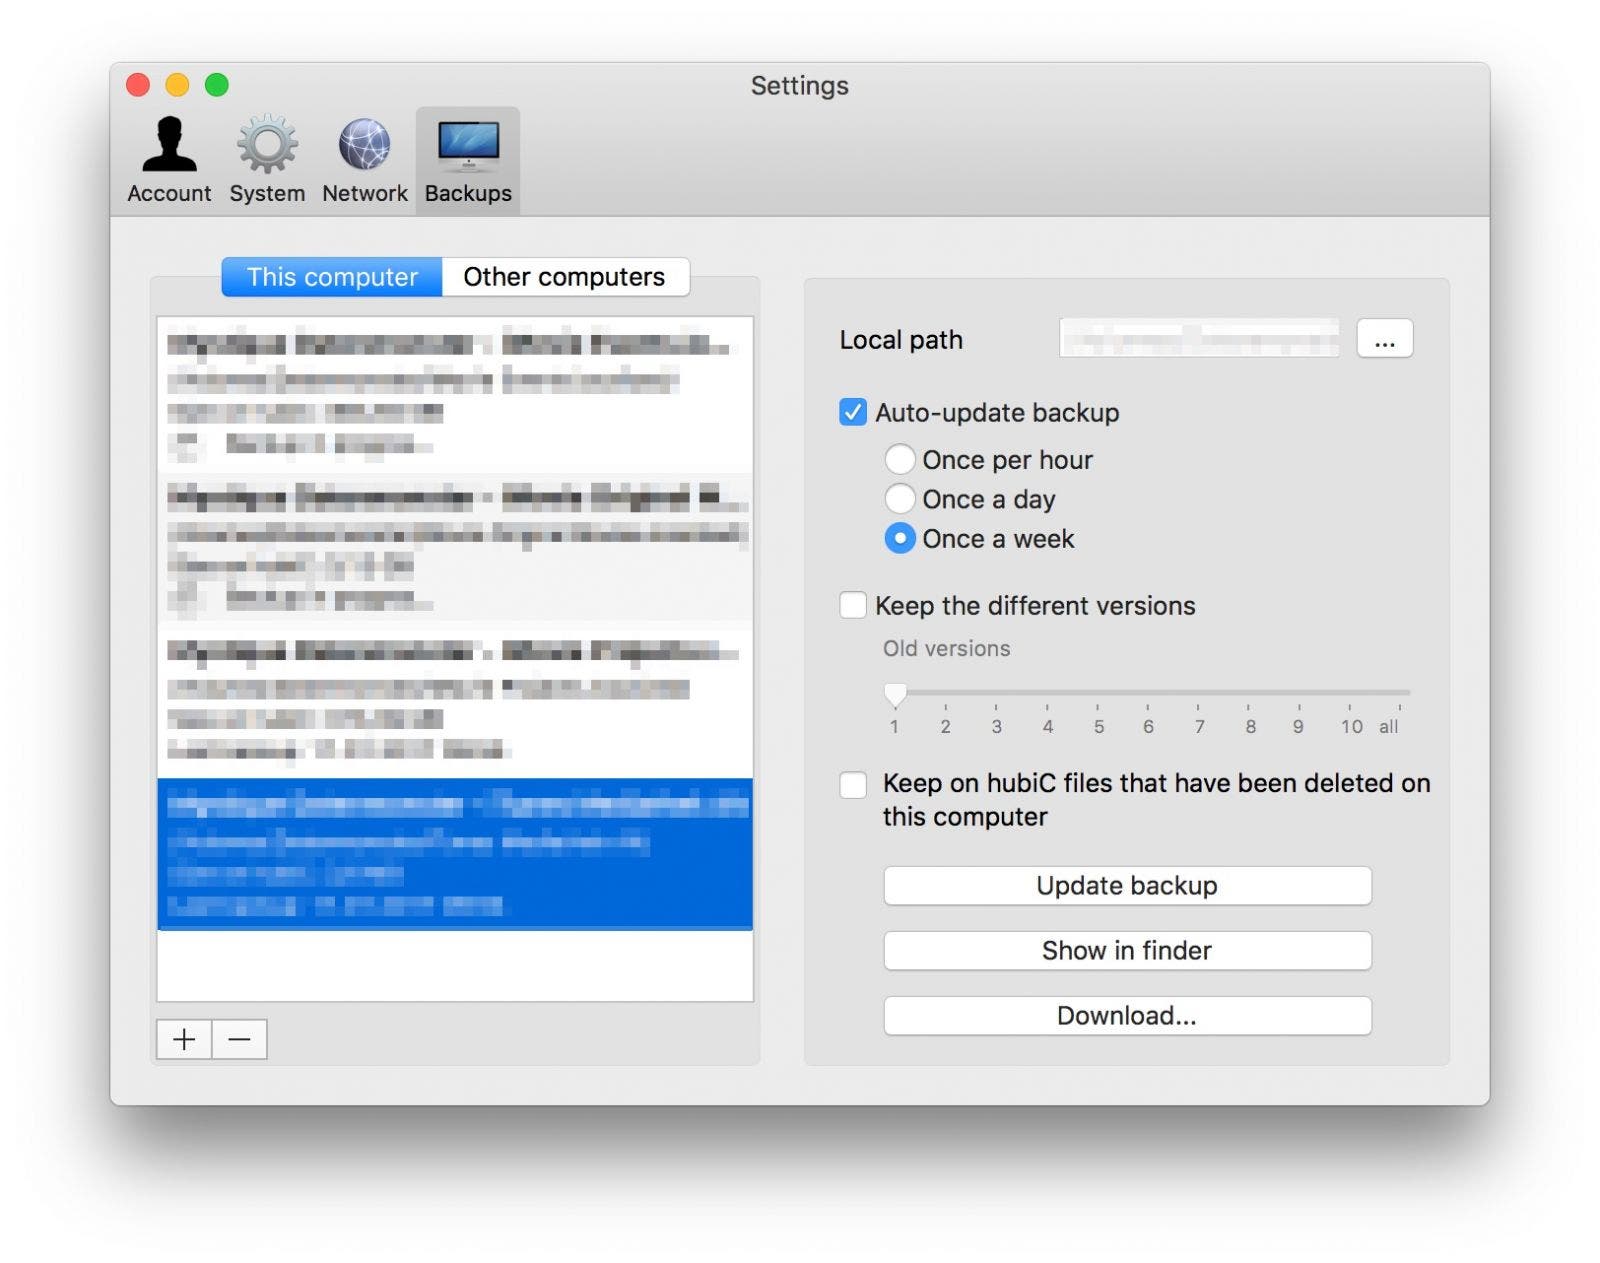The height and width of the screenshot is (1263, 1600).
Task: Select Once per hour option
Action: (x=900, y=459)
